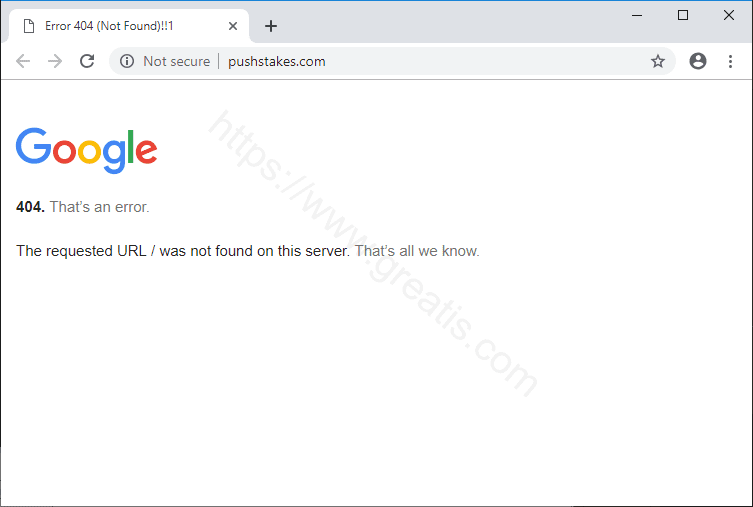Open the Chrome profile avatar icon
The width and height of the screenshot is (753, 507).
point(698,61)
